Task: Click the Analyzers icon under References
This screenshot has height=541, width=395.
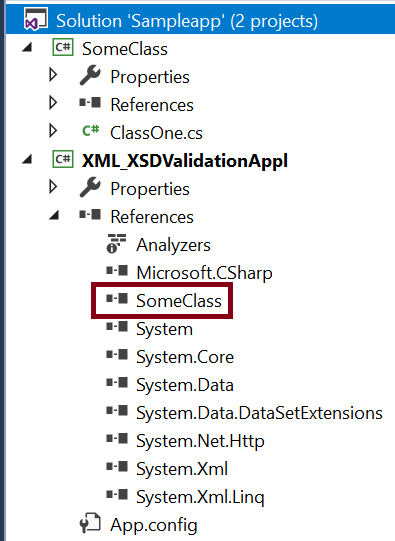Action: coord(116,244)
